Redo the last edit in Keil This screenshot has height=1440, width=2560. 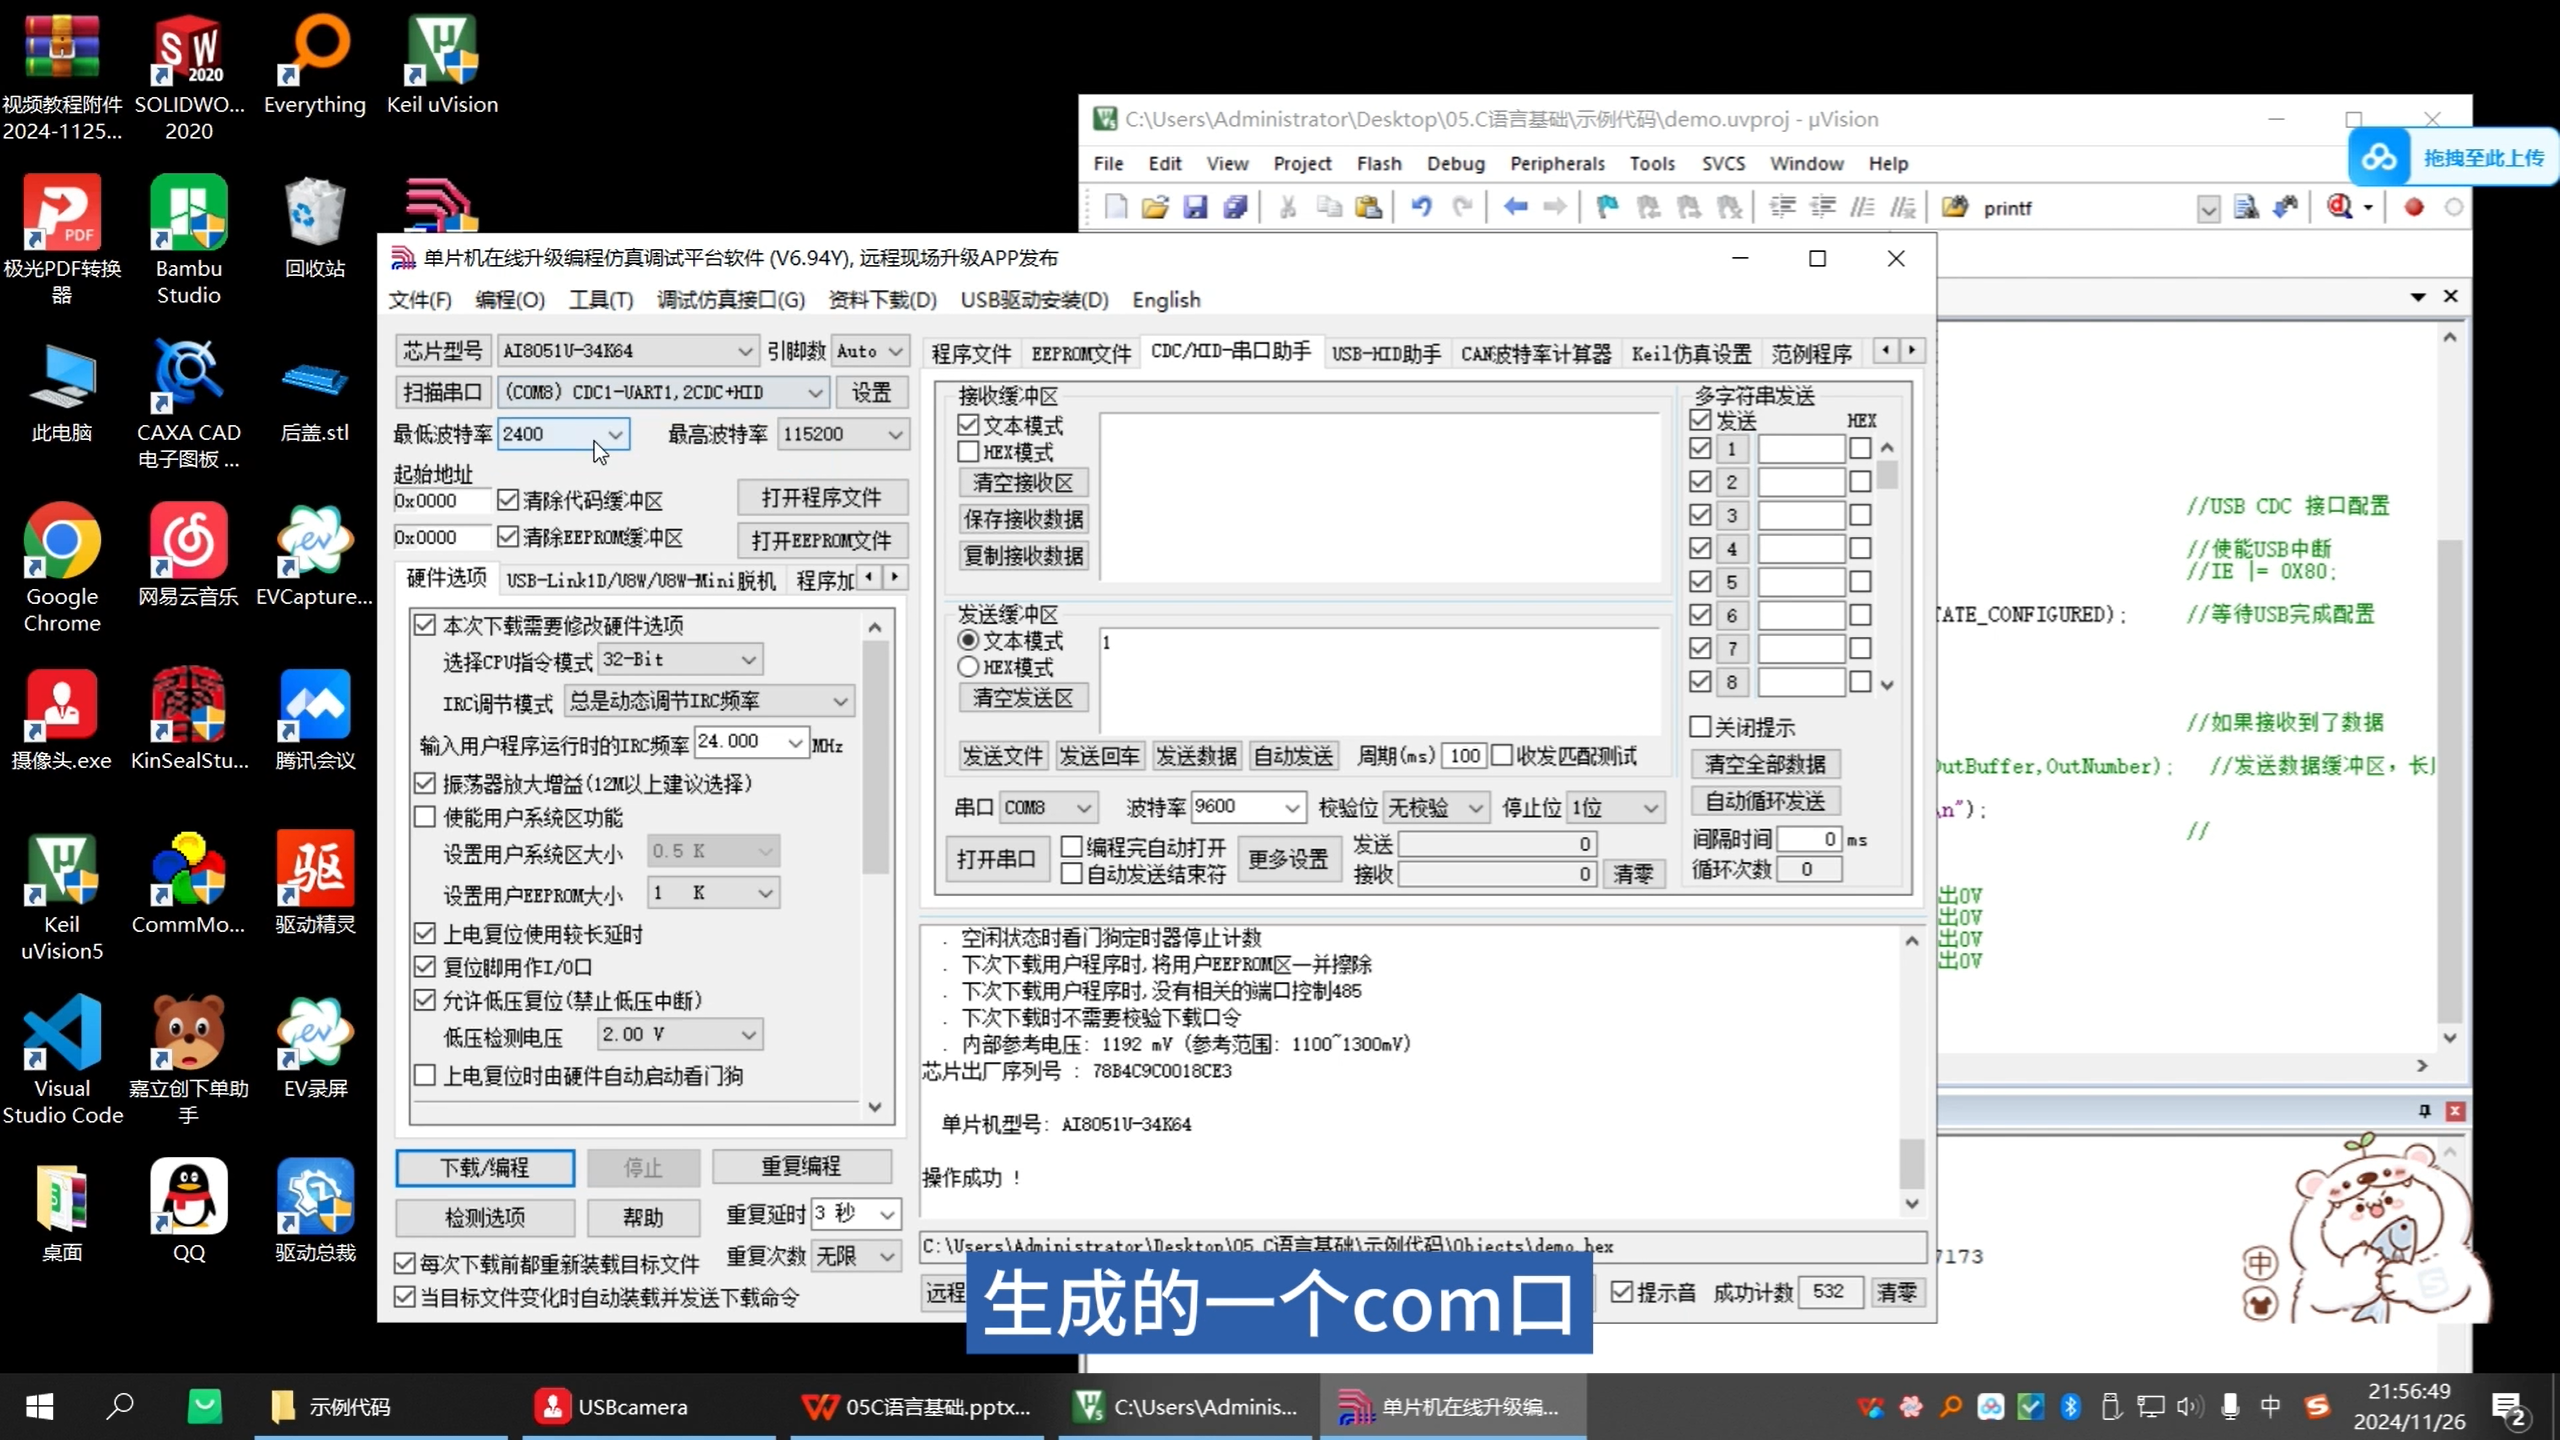coord(1462,207)
